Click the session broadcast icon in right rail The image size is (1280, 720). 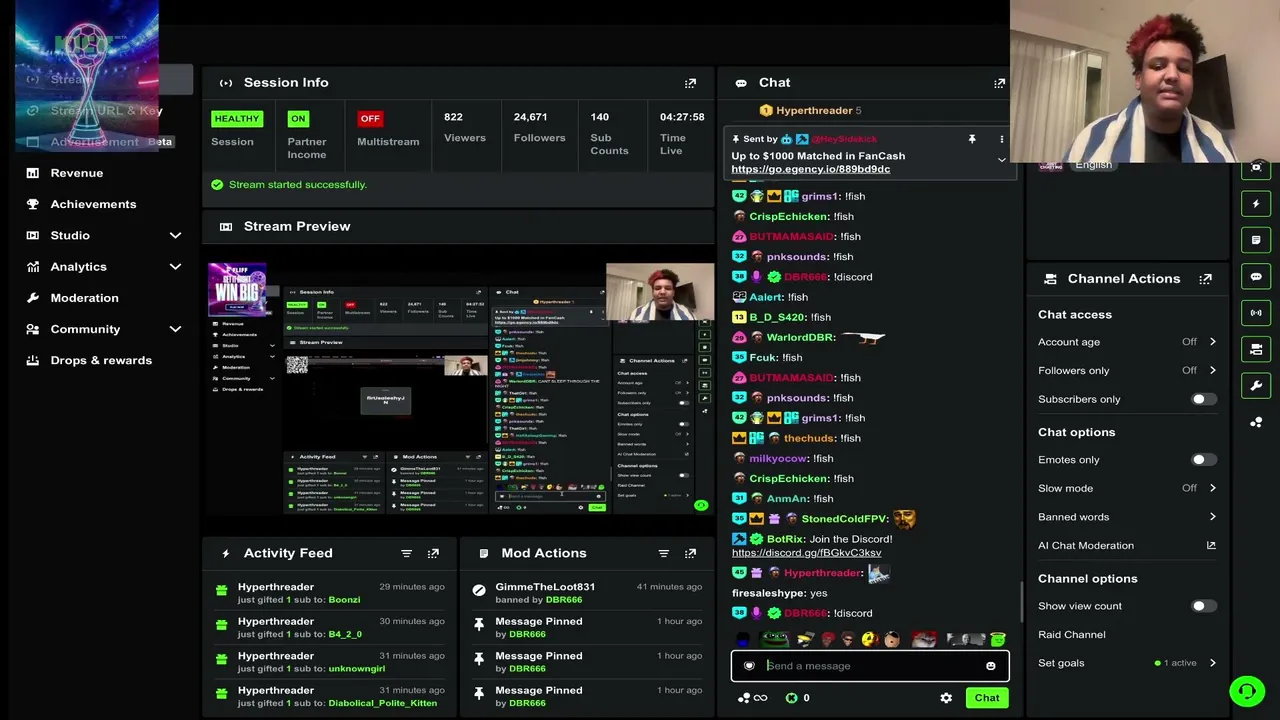1257,313
